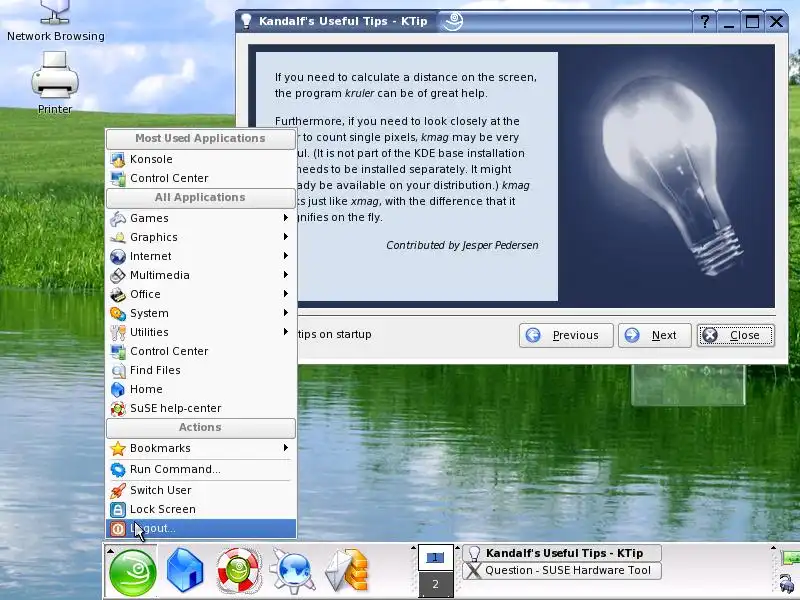Open the Printer desktop icon

55,83
